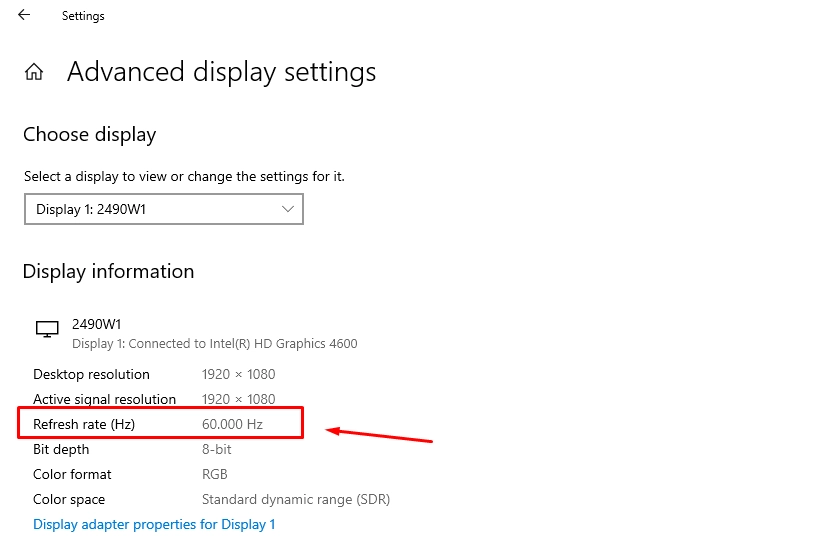Click the Refresh rate (Hz) label

click(84, 424)
